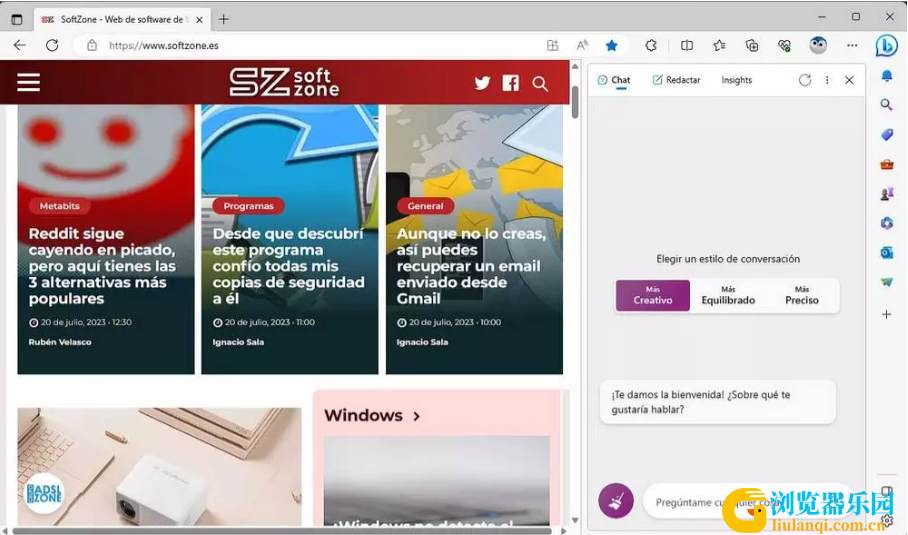Open the Gmail email recovery article headline
Image resolution: width=908 pixels, height=535 pixels.
coord(471,266)
